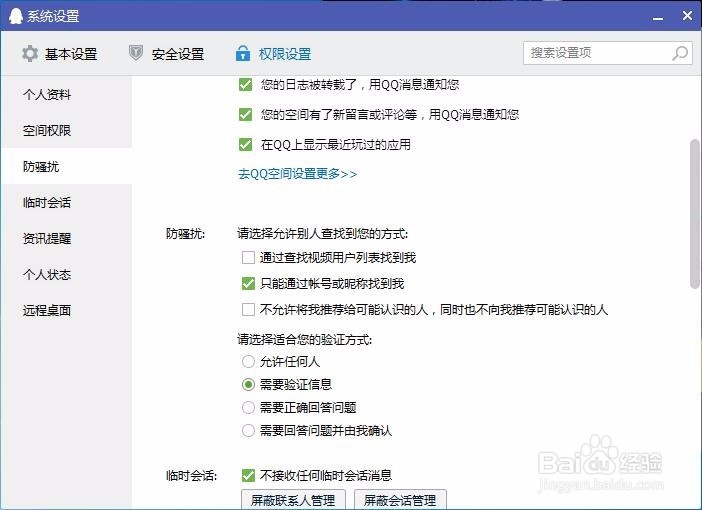Minimize the 系统设置 window

point(658,17)
